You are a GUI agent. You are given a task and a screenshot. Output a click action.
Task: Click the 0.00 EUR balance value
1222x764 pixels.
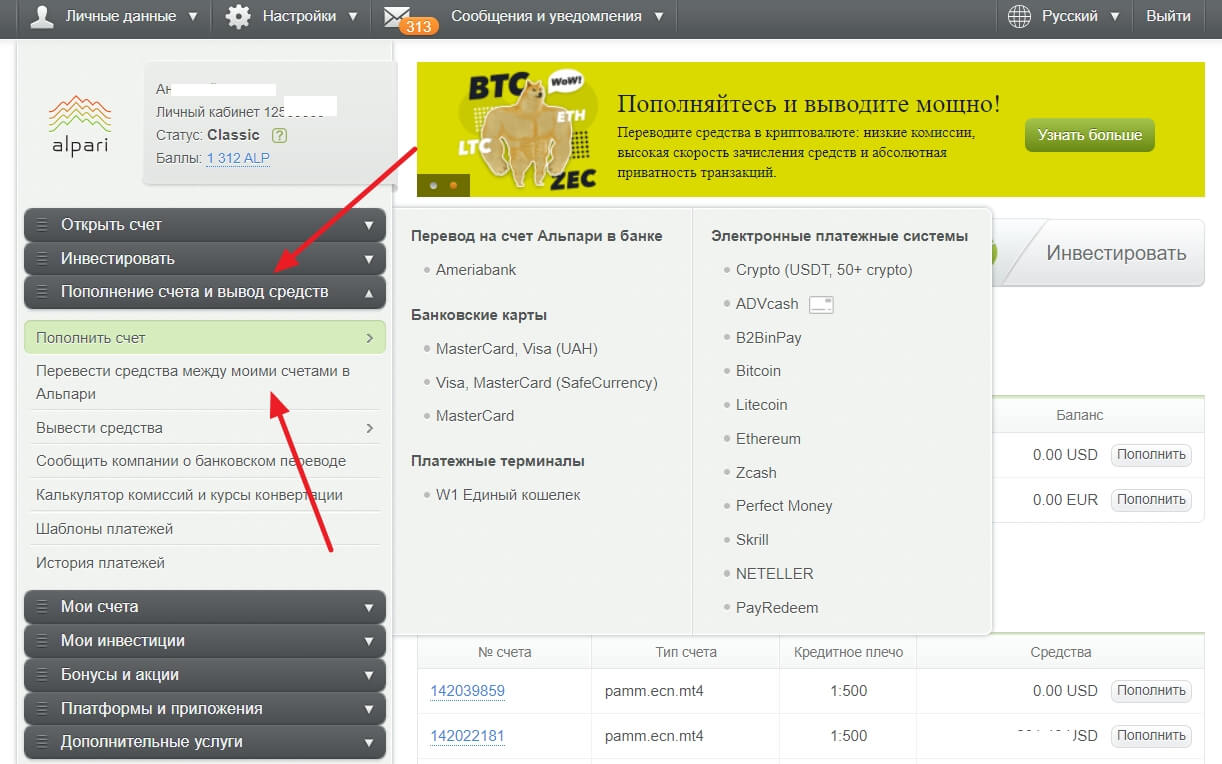click(x=1065, y=500)
